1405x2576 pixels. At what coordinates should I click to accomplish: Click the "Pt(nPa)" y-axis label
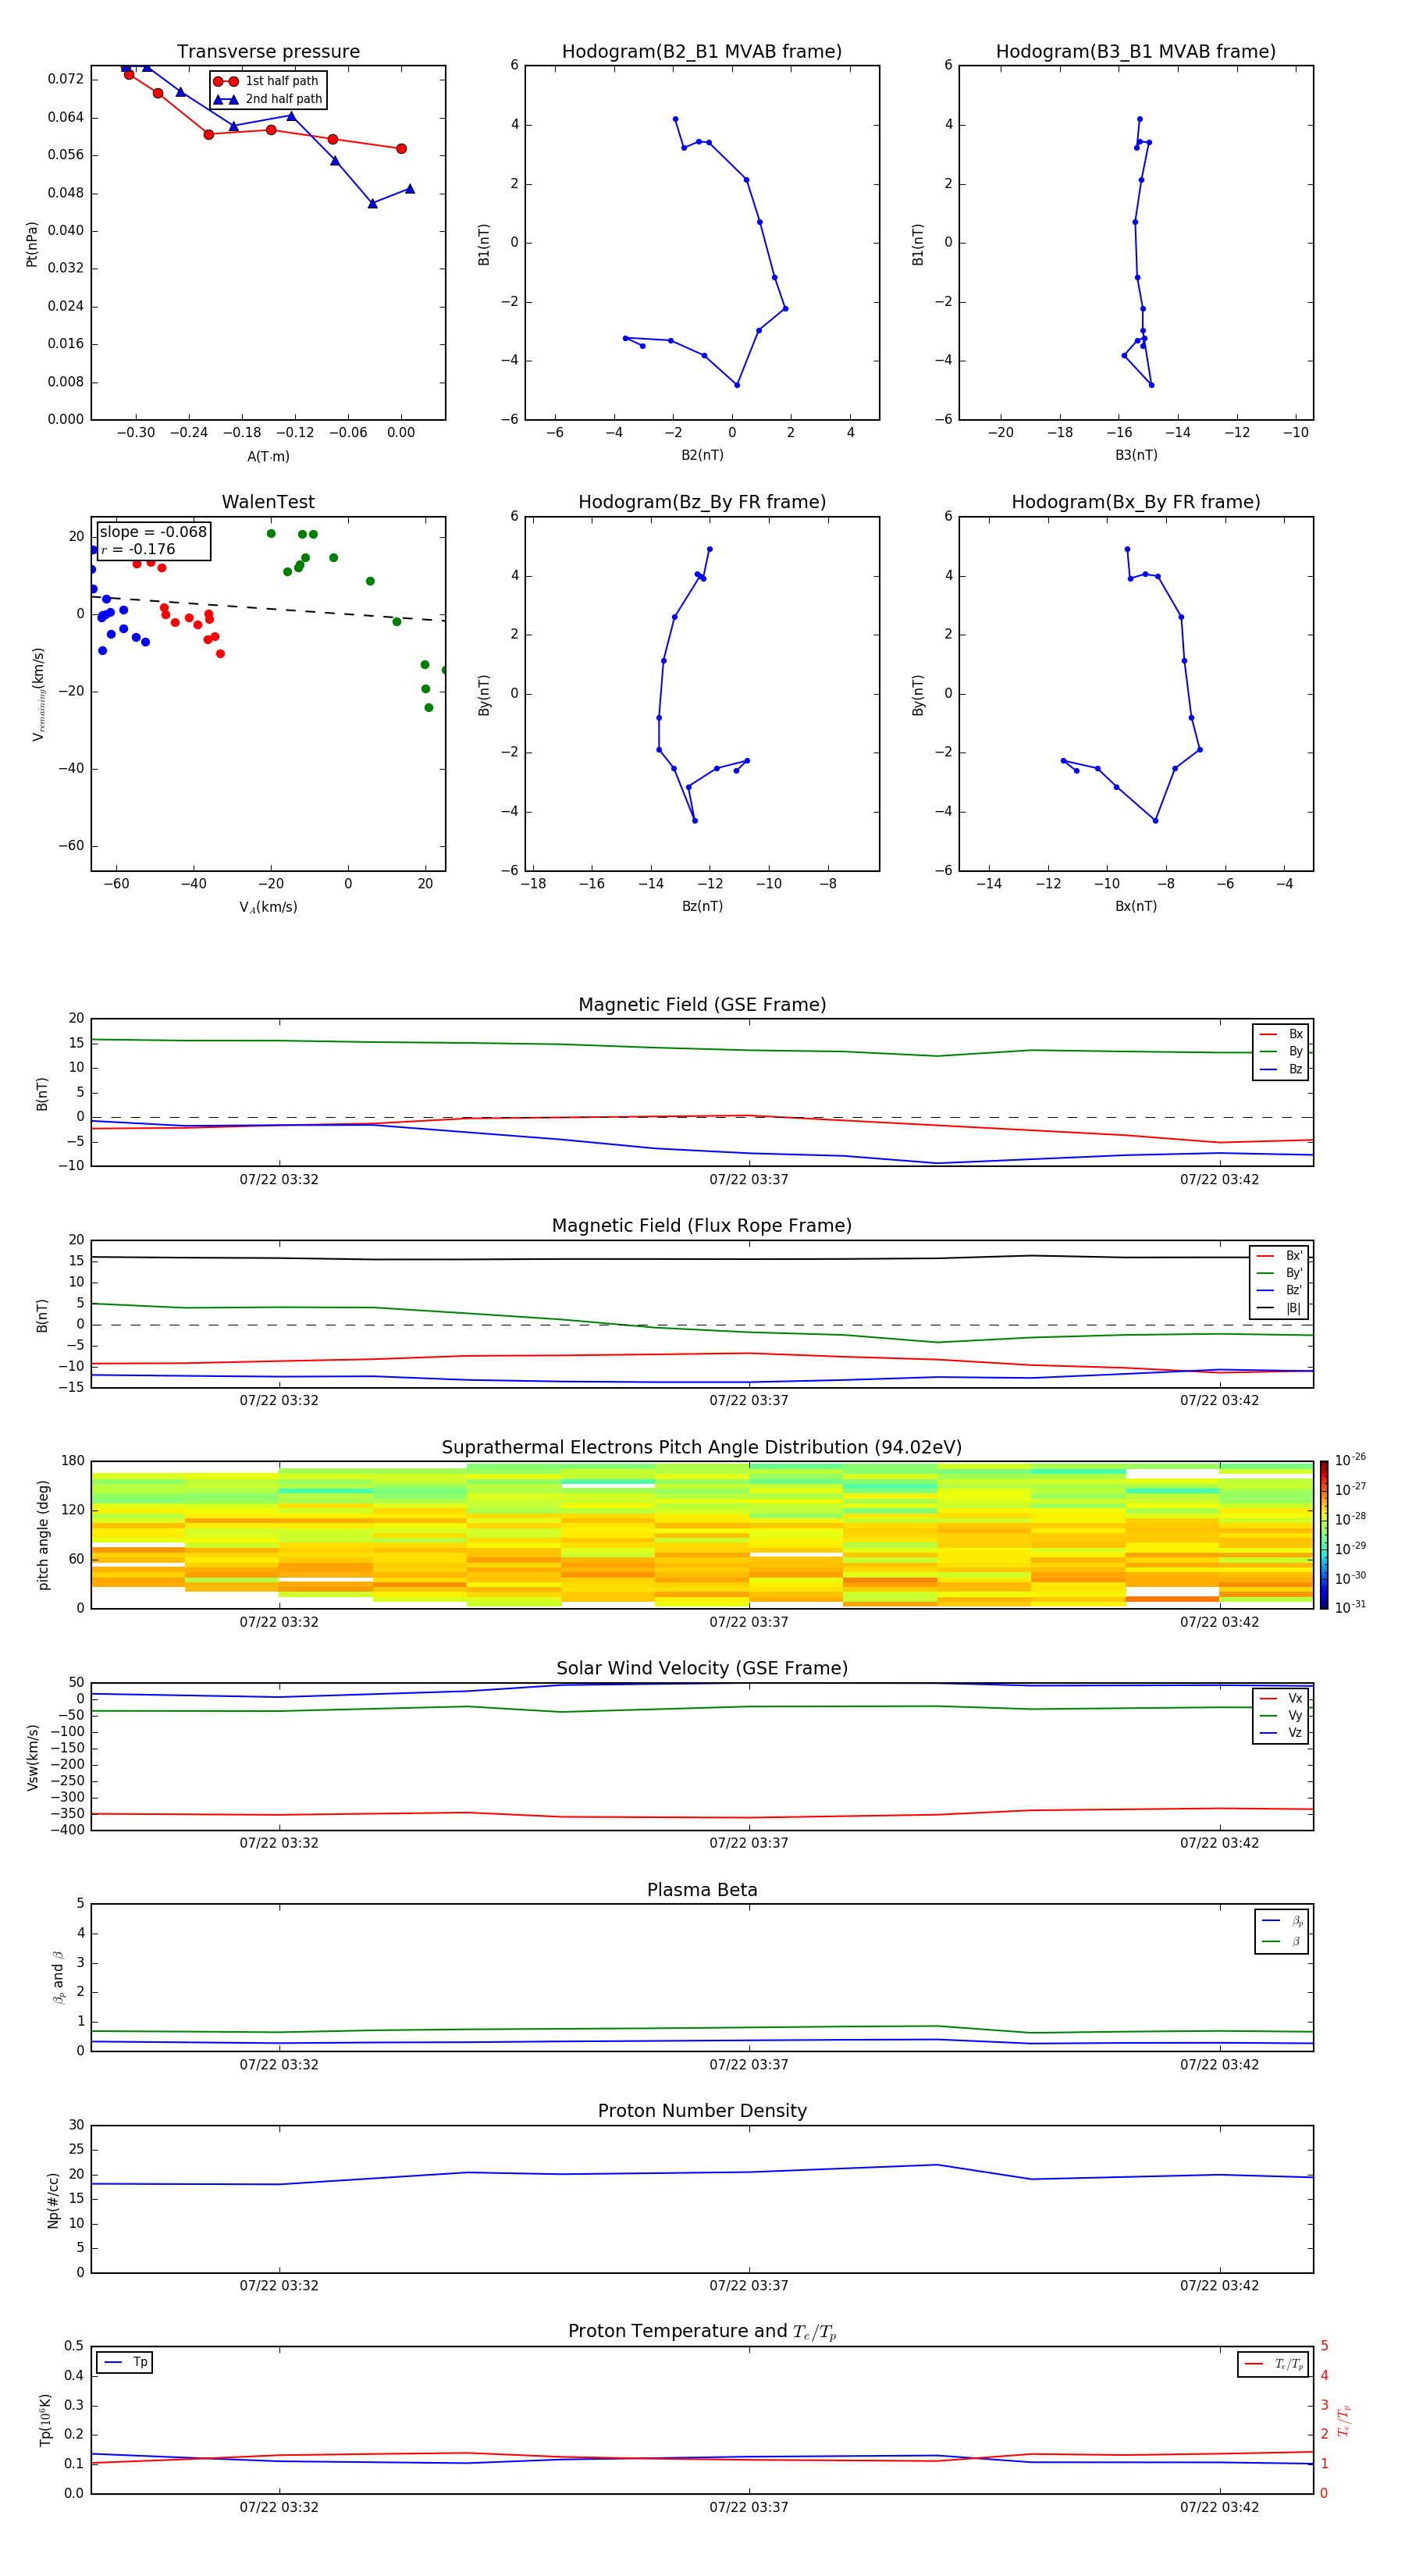point(32,244)
